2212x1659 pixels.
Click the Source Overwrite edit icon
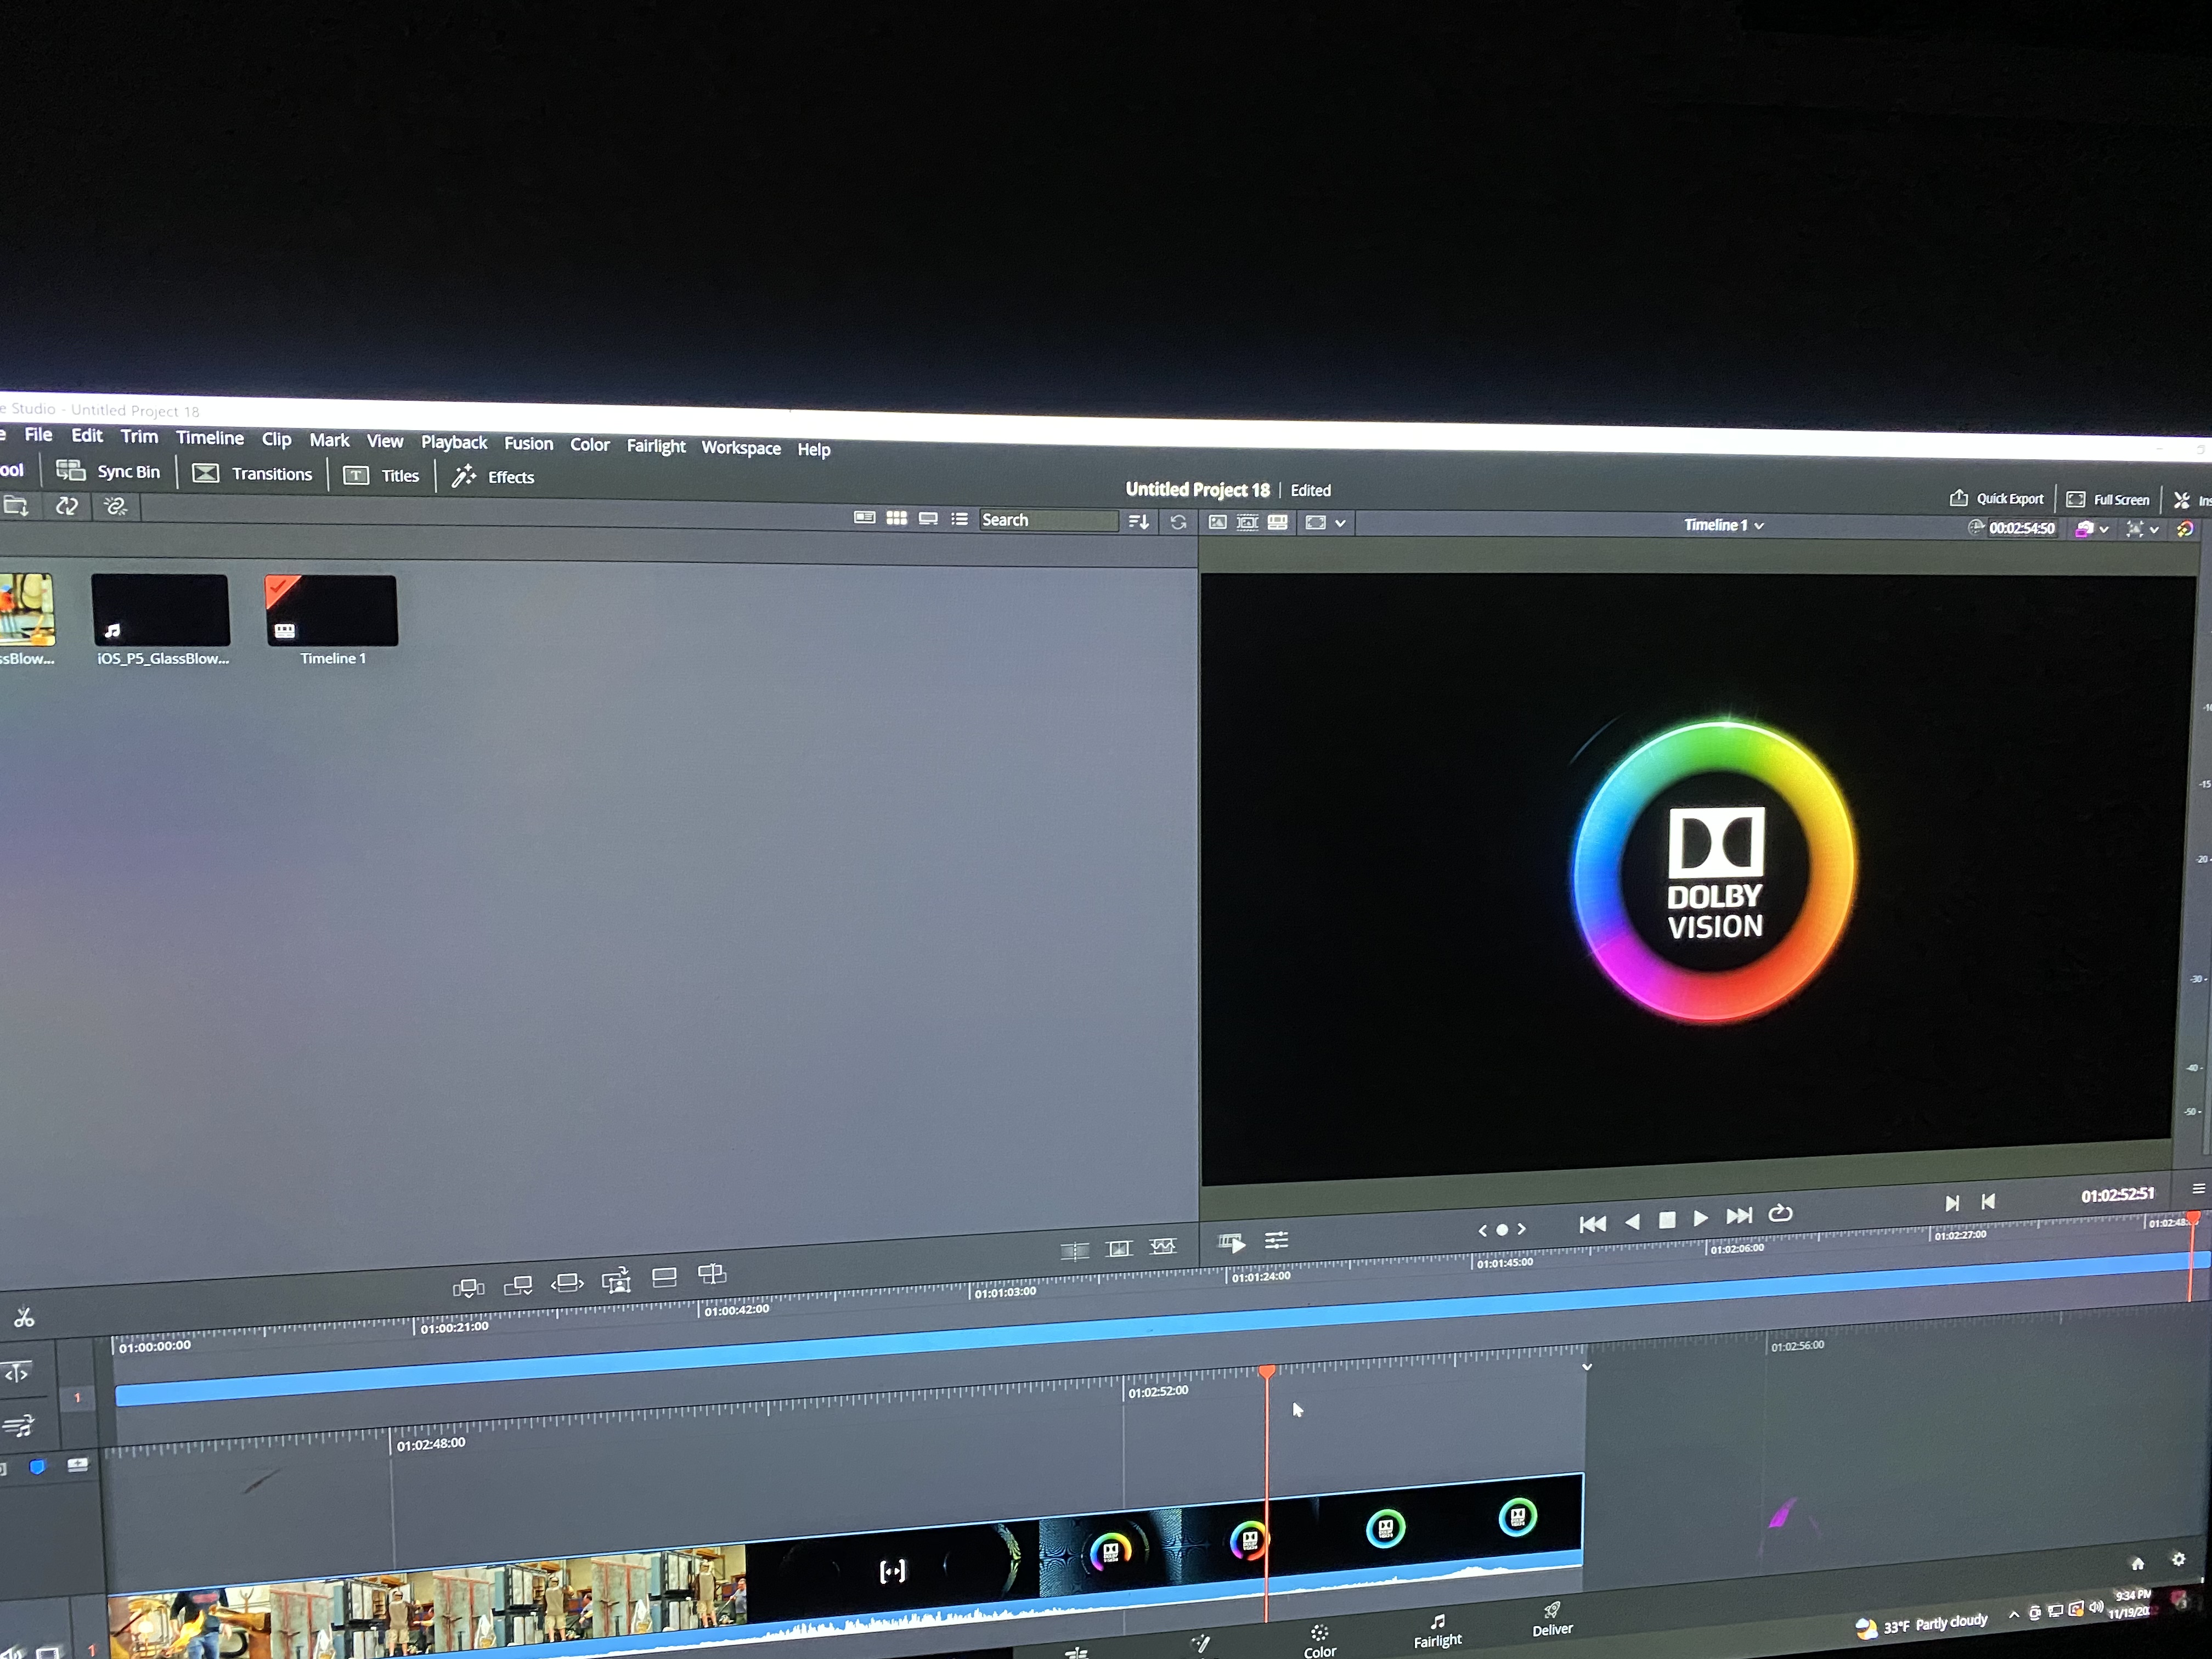point(712,1274)
